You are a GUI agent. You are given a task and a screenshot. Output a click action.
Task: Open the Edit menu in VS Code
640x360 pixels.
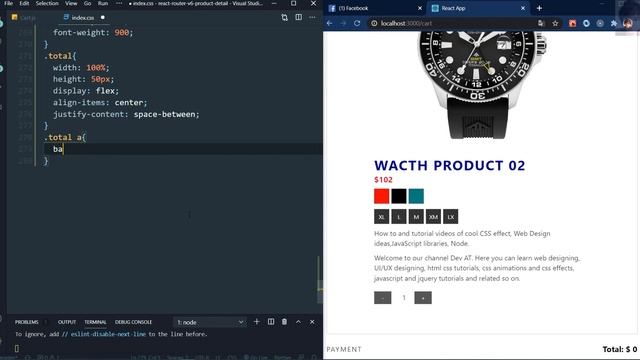[x=24, y=3]
